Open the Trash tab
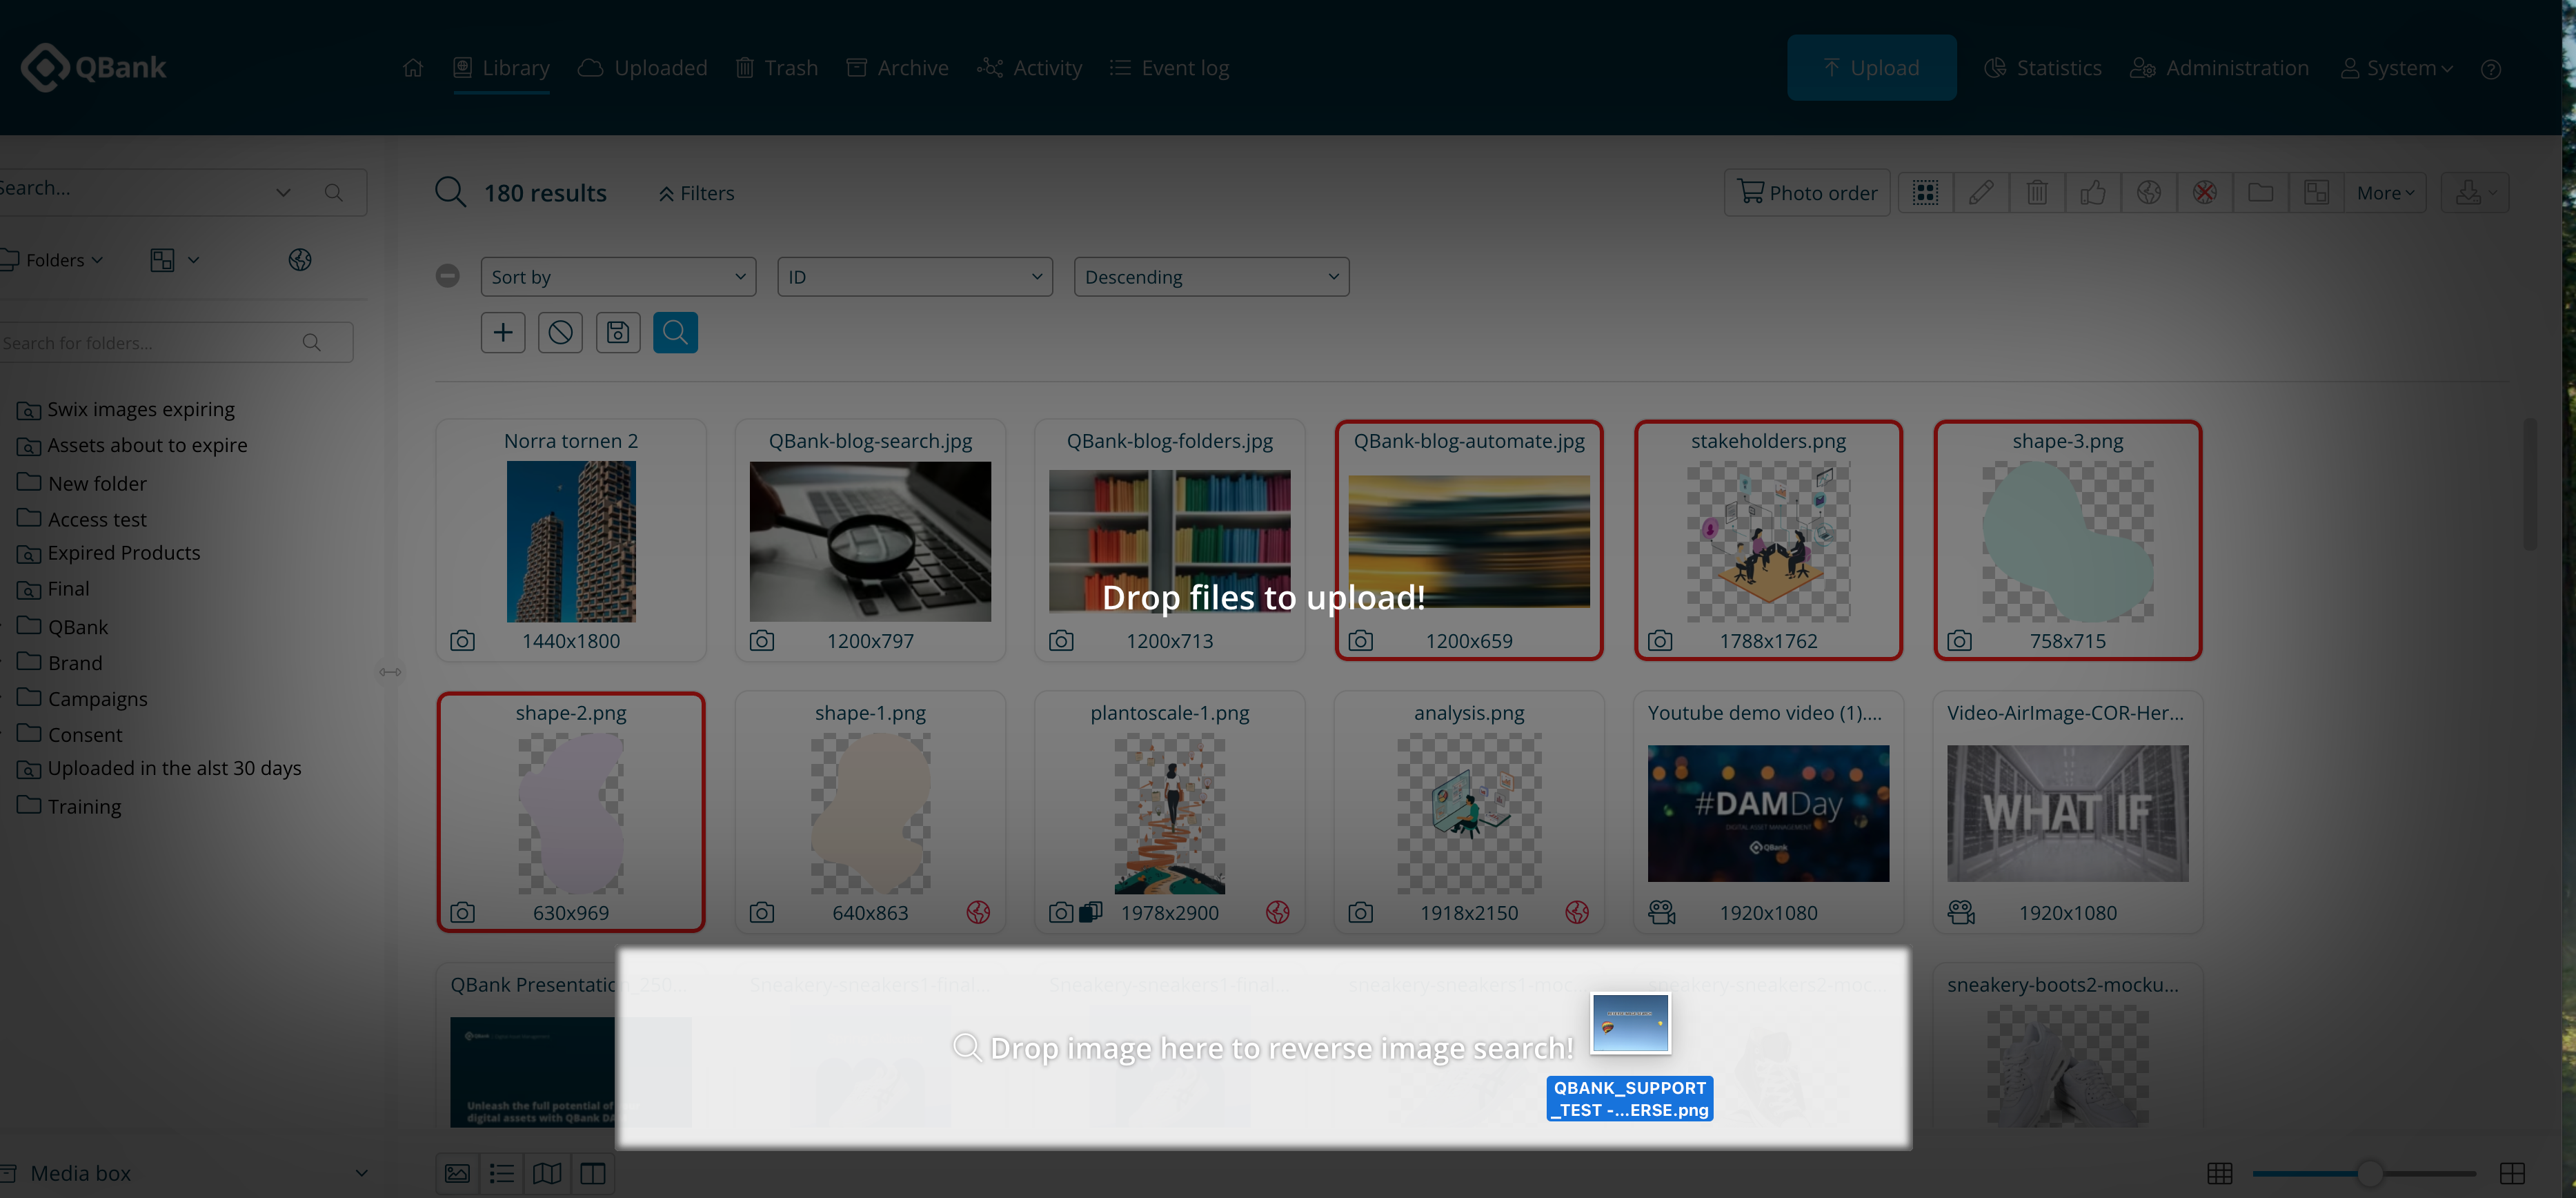The height and width of the screenshot is (1198, 2576). [x=777, y=68]
